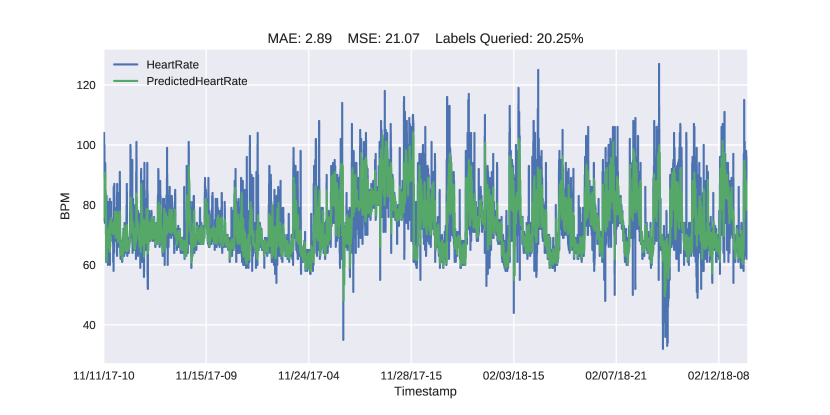Image resolution: width=830 pixels, height=415 pixels.
Task: Click the MSE: 21.07 title text
Action: (384, 39)
